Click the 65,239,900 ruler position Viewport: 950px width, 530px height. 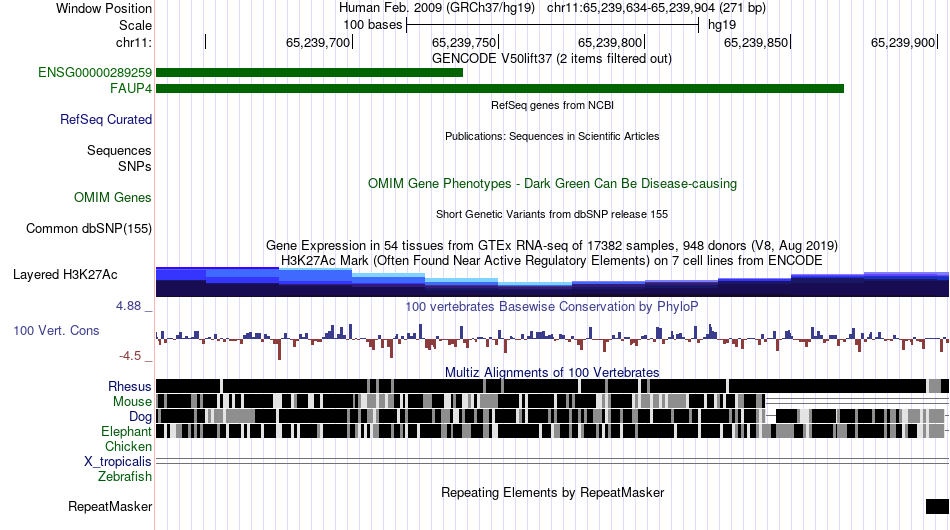point(903,42)
